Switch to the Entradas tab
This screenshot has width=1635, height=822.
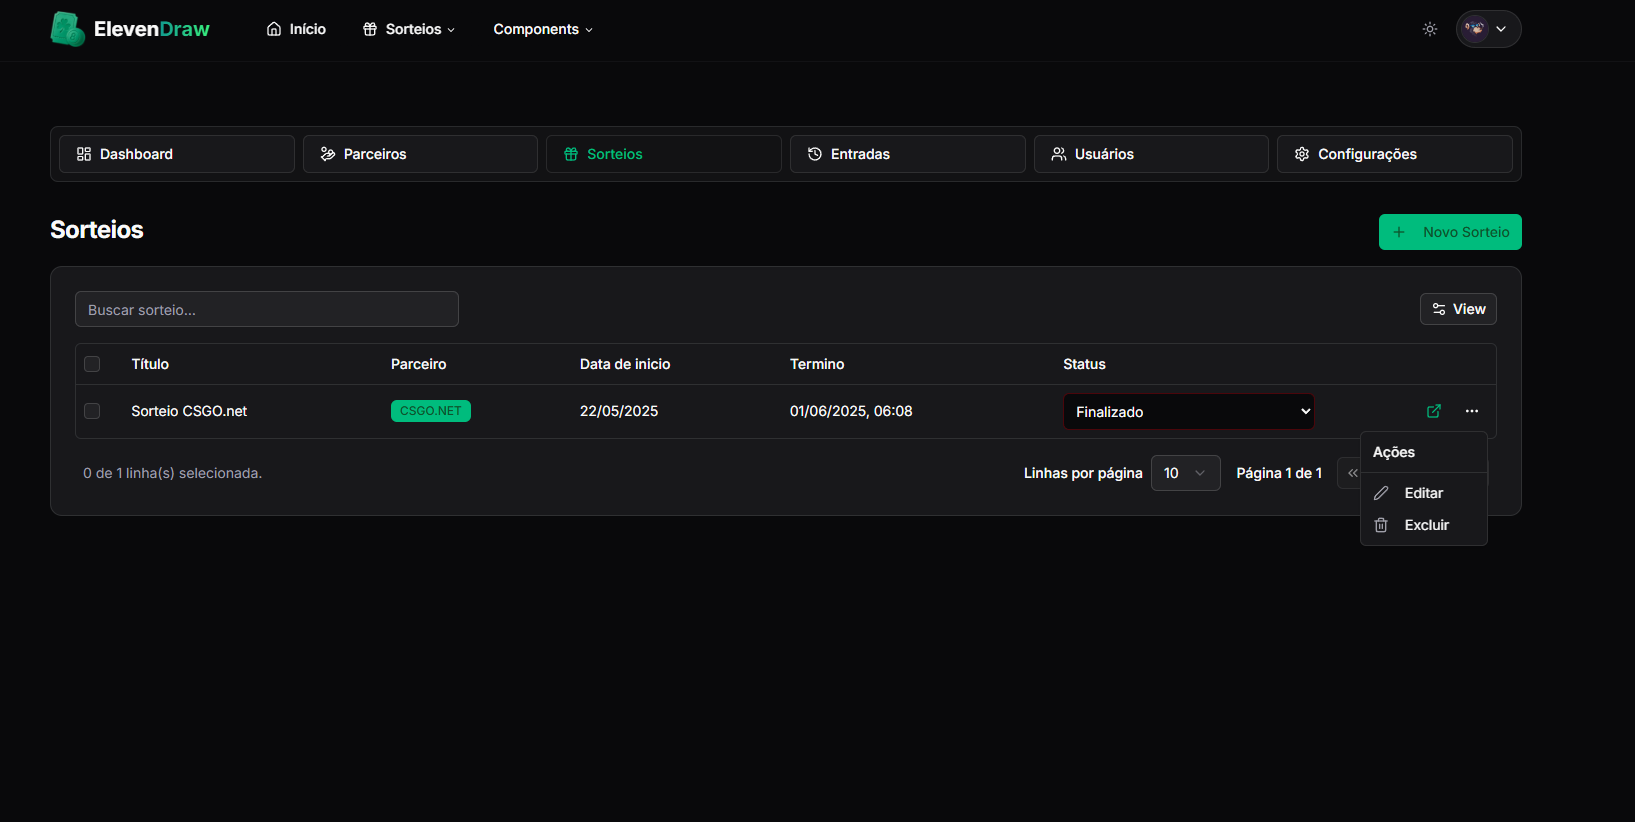tap(907, 154)
